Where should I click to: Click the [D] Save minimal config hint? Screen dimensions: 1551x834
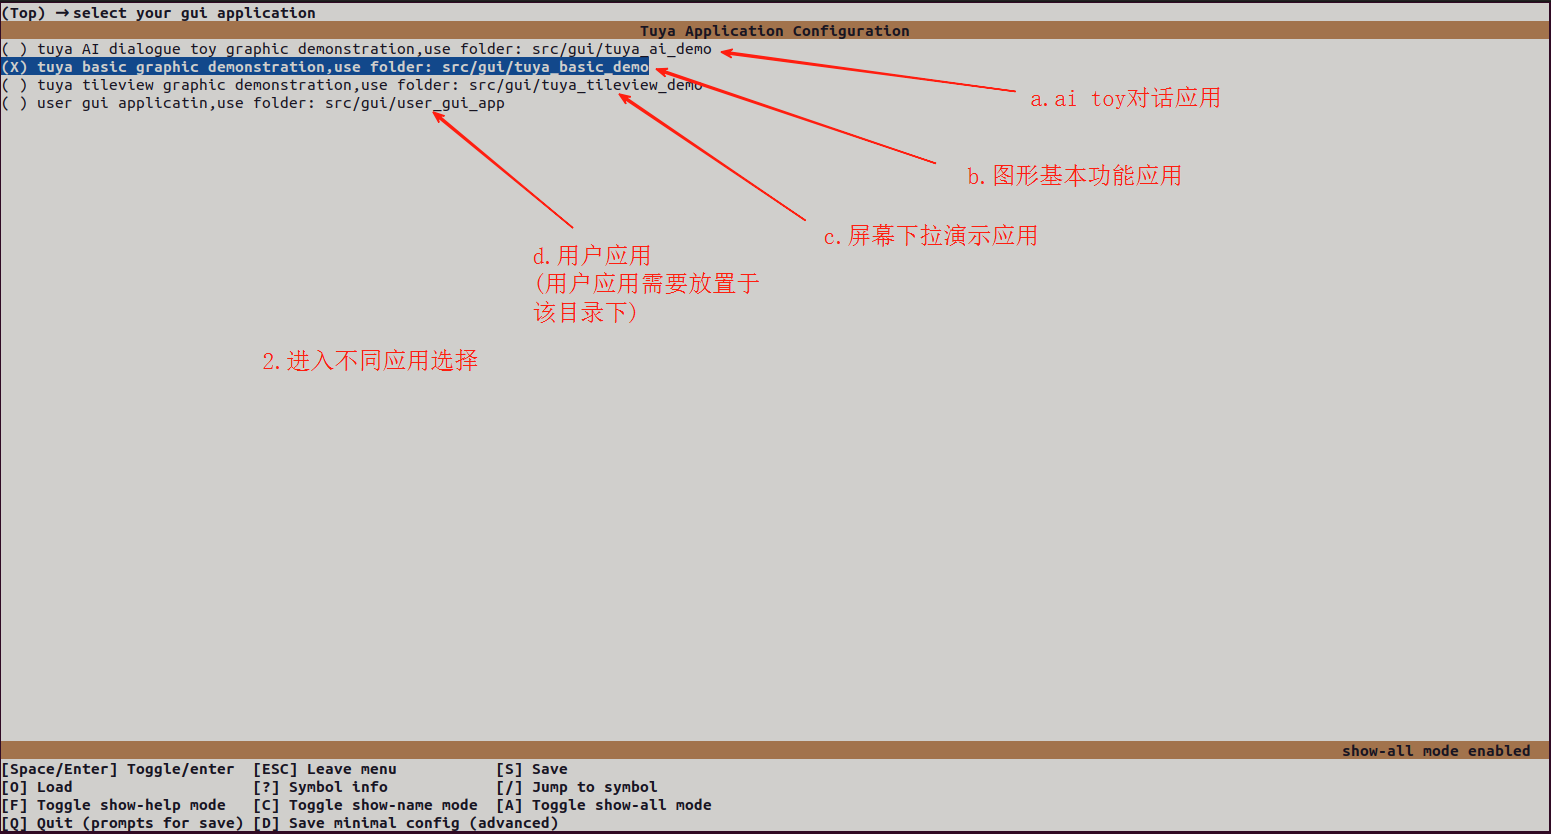406,823
